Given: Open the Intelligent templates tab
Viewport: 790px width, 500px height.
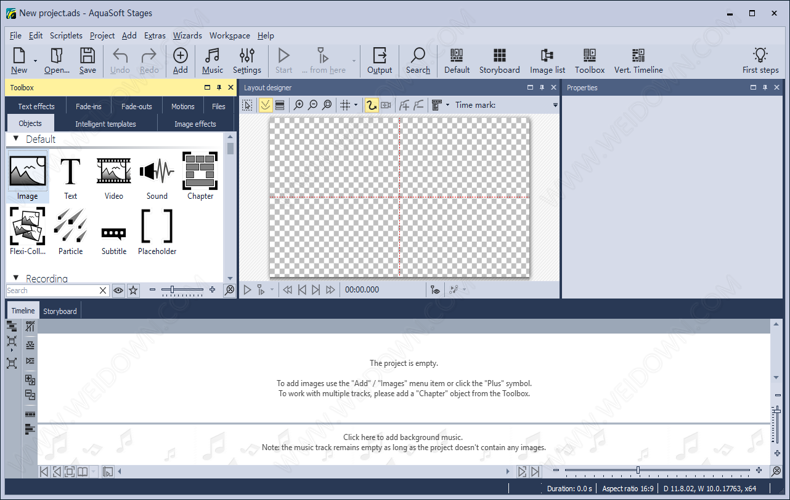Looking at the screenshot, I should (x=106, y=123).
